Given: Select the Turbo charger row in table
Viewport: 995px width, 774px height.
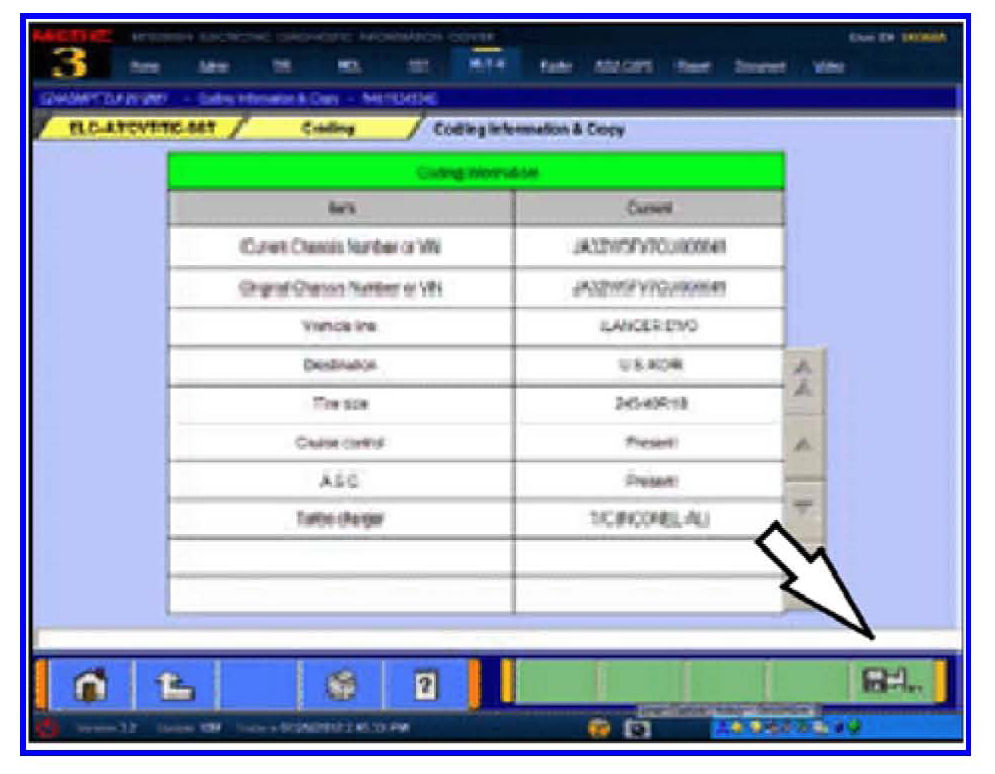Looking at the screenshot, I should pyautogui.click(x=340, y=519).
